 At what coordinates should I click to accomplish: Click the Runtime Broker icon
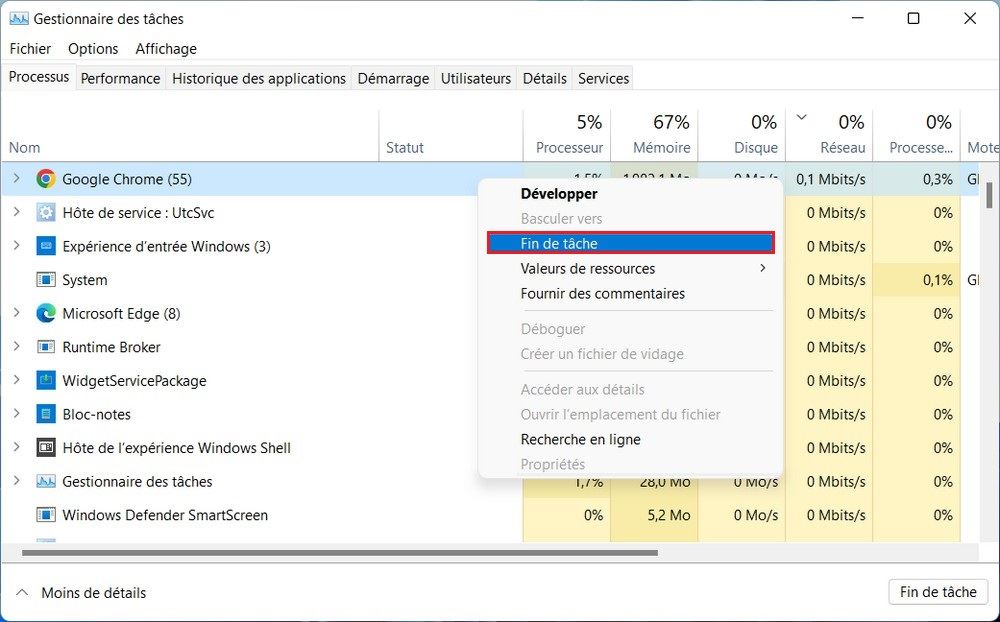click(x=45, y=347)
